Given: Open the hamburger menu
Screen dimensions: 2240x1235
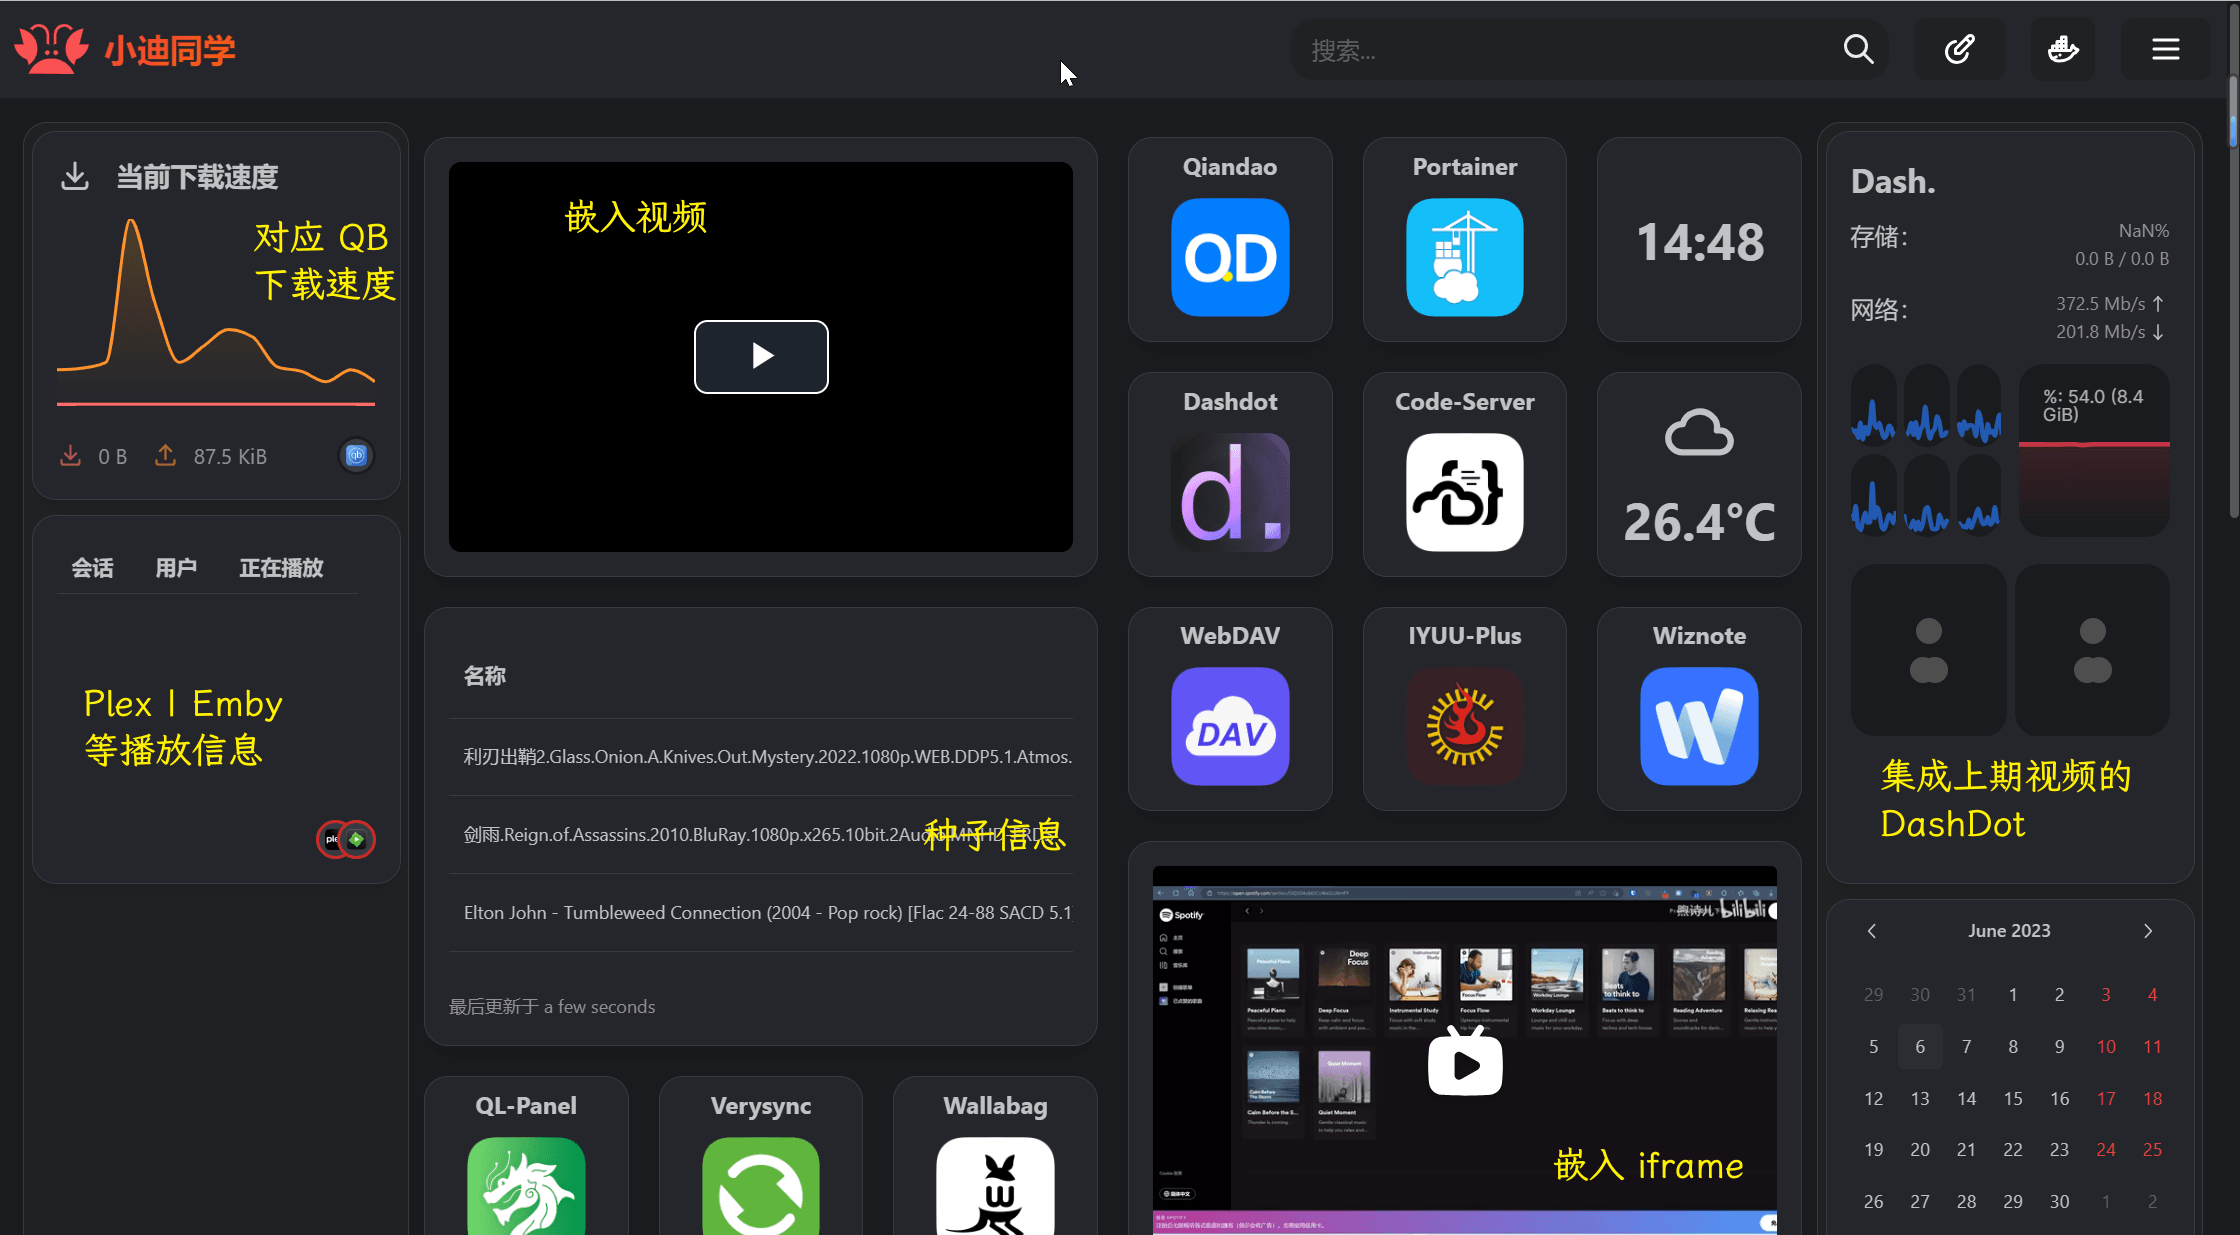Looking at the screenshot, I should pos(2166,49).
